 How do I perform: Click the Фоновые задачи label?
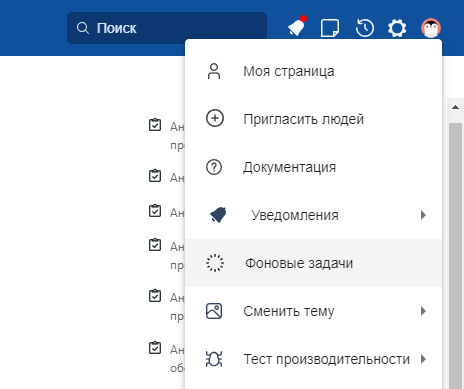coord(299,263)
